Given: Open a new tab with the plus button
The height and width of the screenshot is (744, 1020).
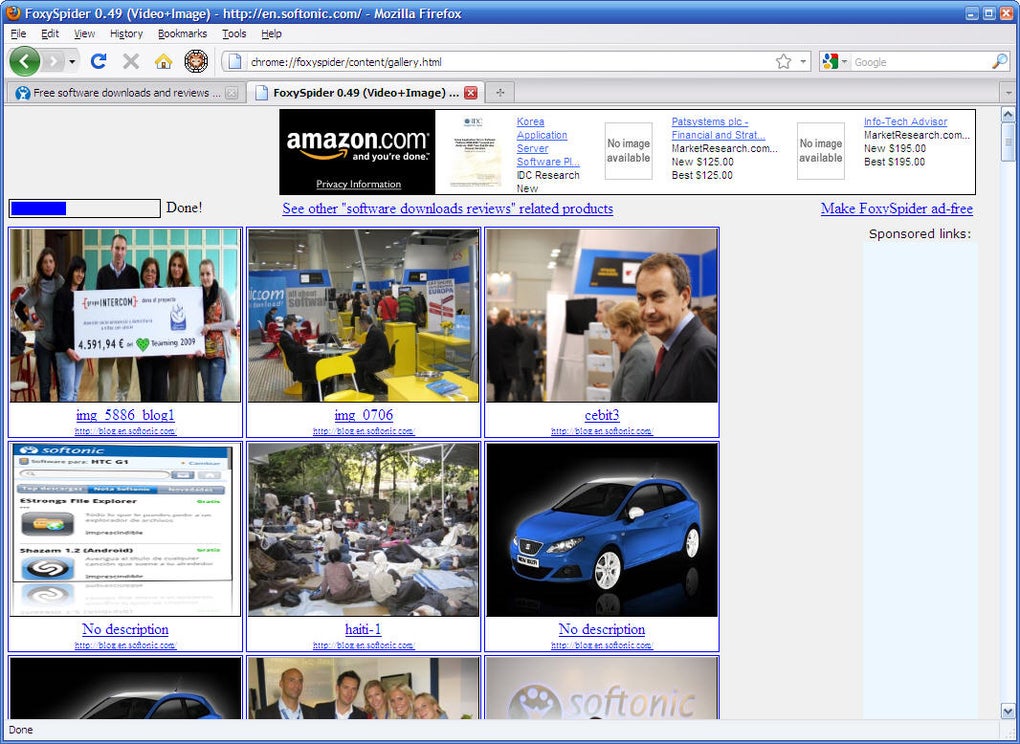Looking at the screenshot, I should pos(500,93).
